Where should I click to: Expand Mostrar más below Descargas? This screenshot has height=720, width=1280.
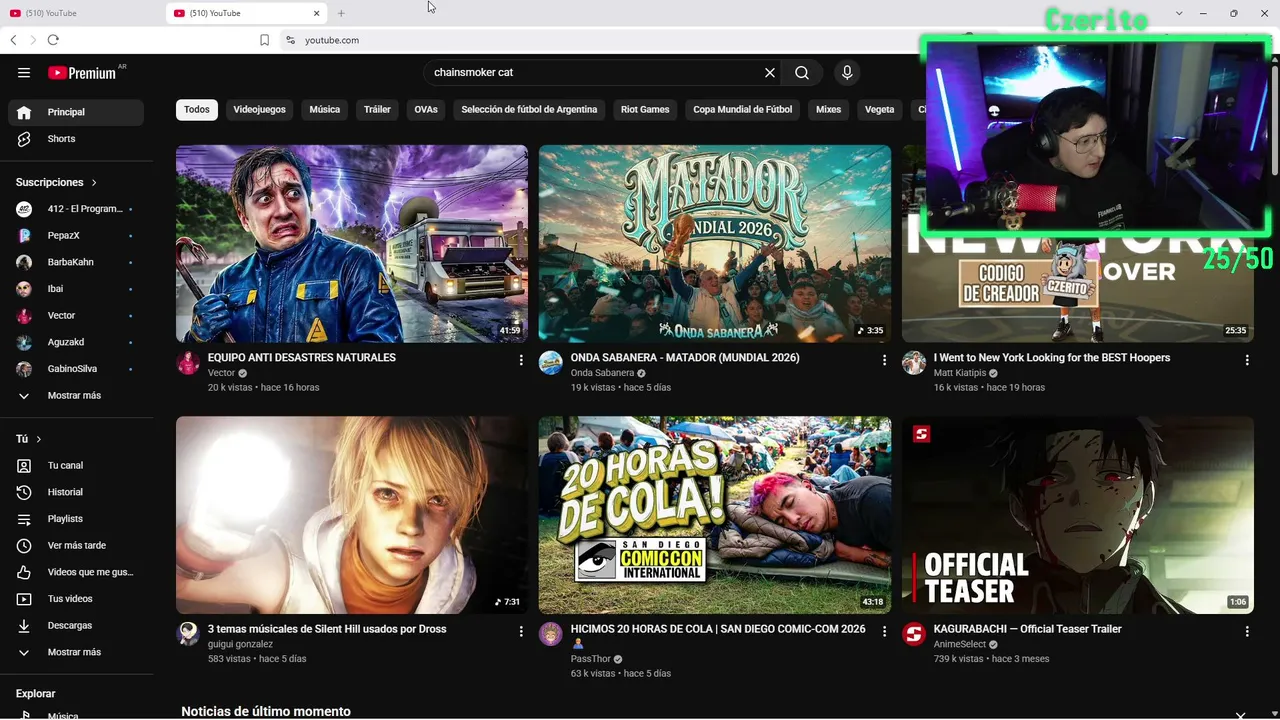click(76, 652)
